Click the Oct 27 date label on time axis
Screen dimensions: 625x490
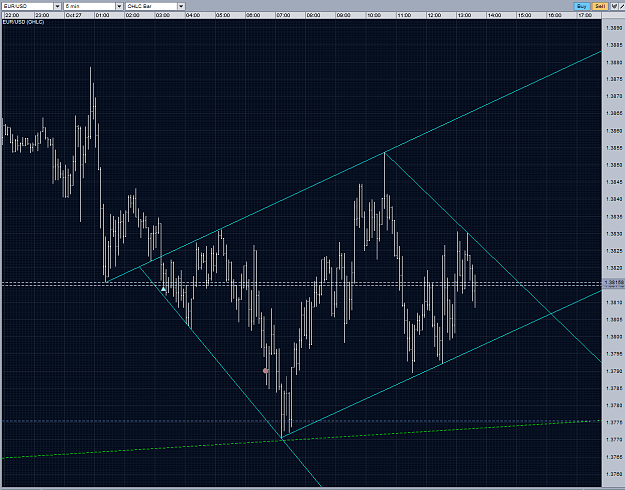[73, 15]
